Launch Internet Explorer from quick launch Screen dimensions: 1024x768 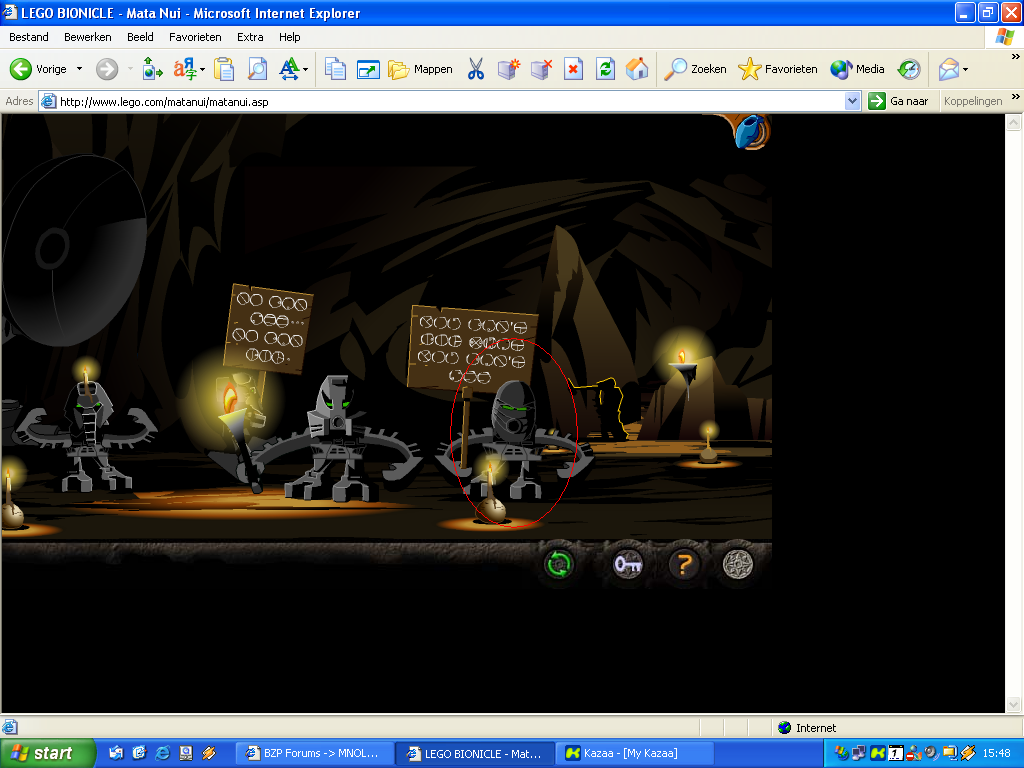click(162, 753)
